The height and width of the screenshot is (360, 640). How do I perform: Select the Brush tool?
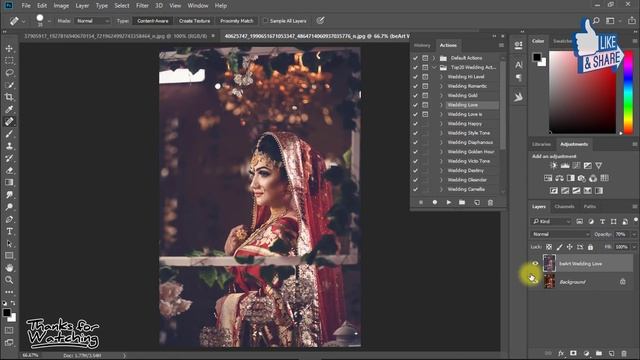[9, 134]
